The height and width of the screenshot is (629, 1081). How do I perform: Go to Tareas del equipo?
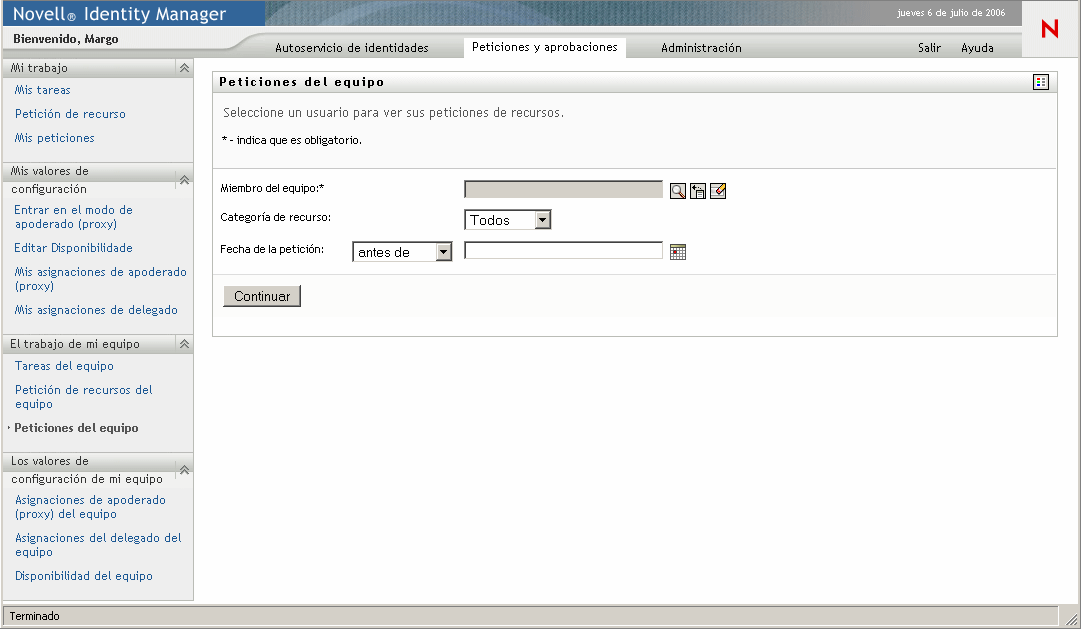tap(64, 366)
